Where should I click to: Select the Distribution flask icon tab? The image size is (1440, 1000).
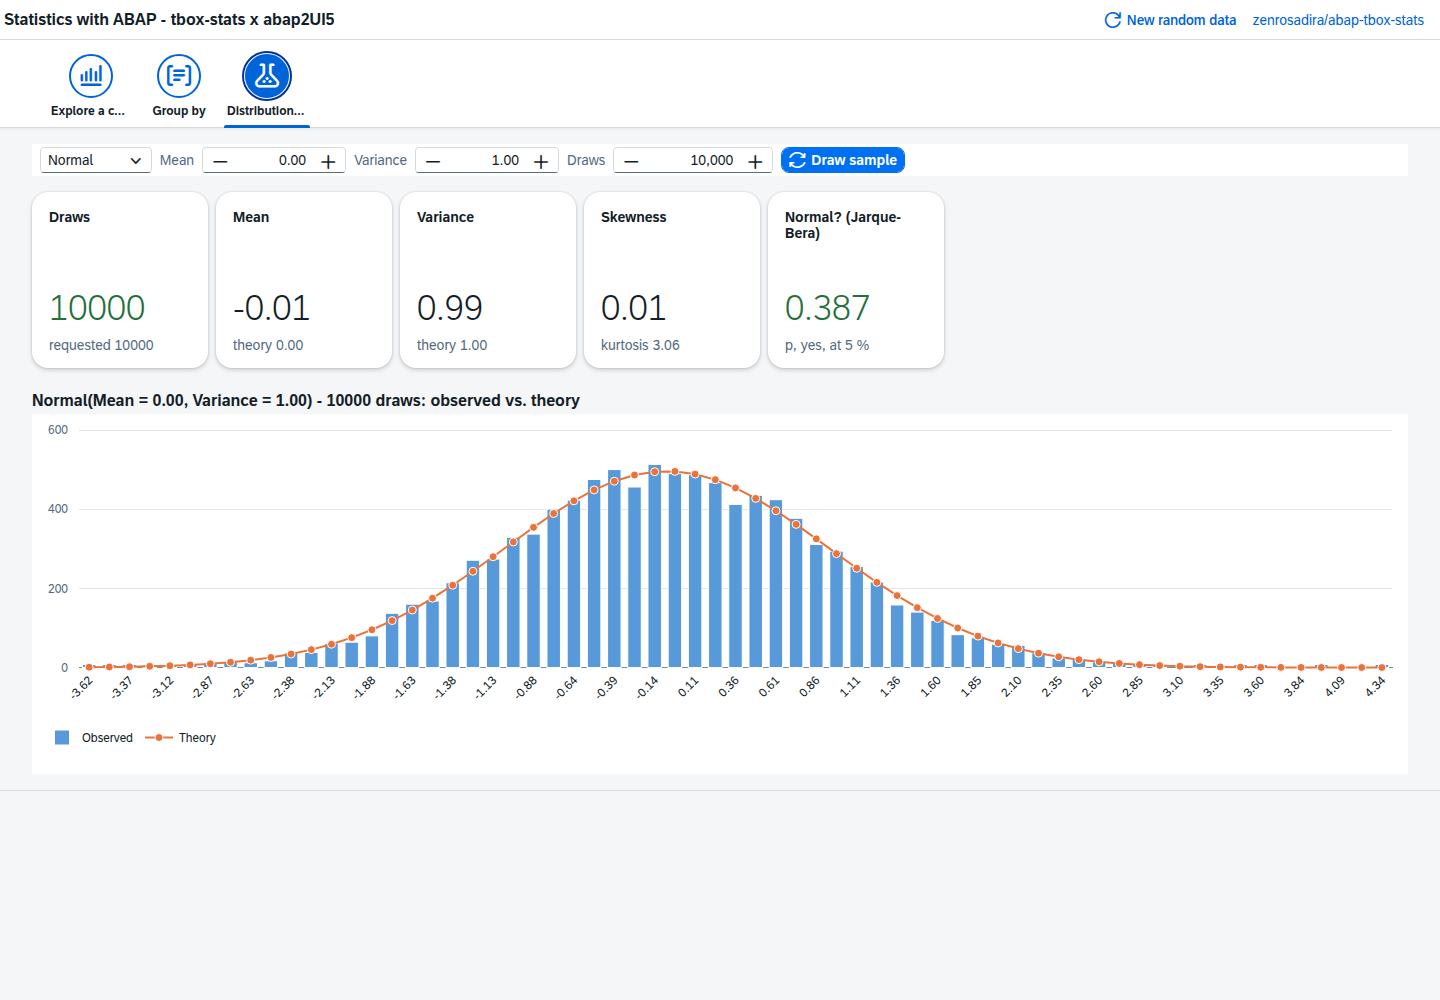coord(267,76)
